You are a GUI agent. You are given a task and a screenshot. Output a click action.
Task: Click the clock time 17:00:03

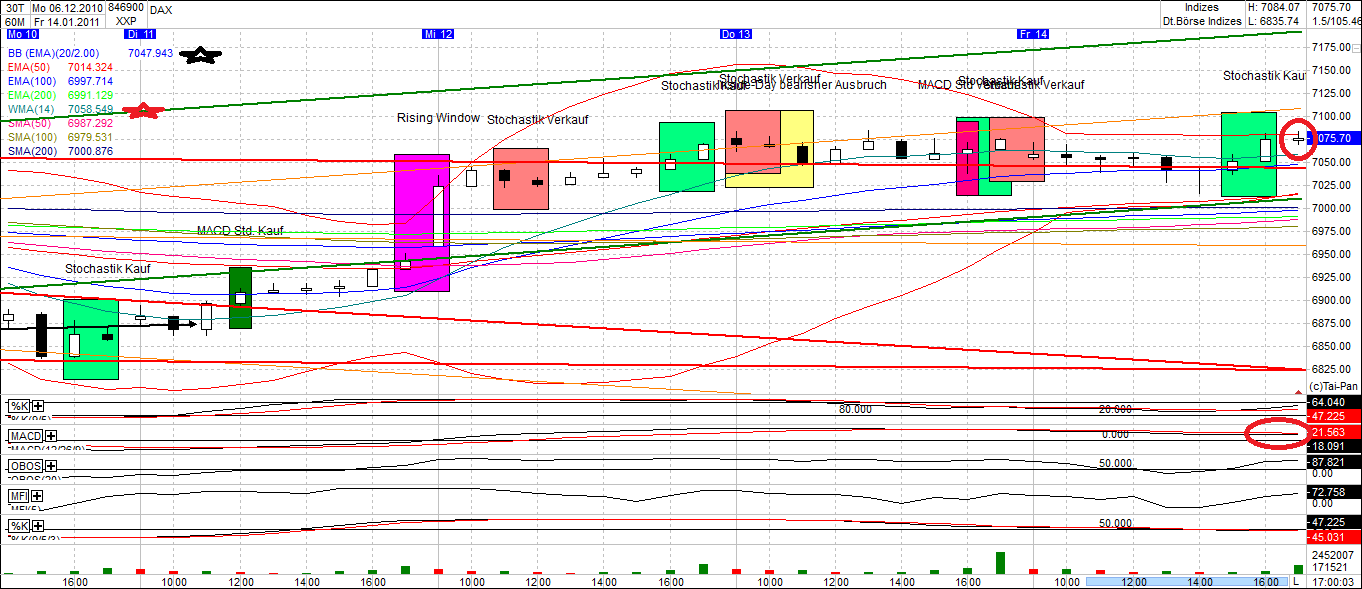coord(1333,581)
